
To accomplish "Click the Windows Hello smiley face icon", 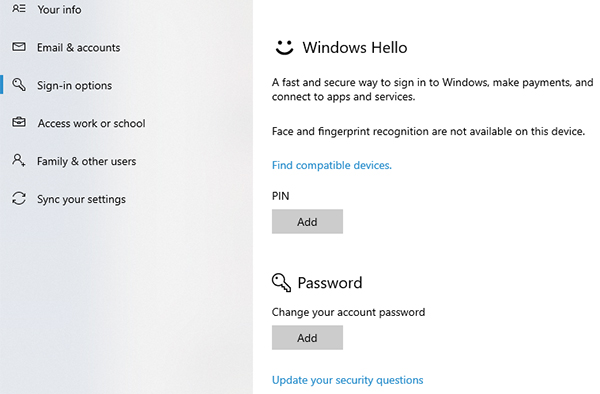I will tap(284, 47).
